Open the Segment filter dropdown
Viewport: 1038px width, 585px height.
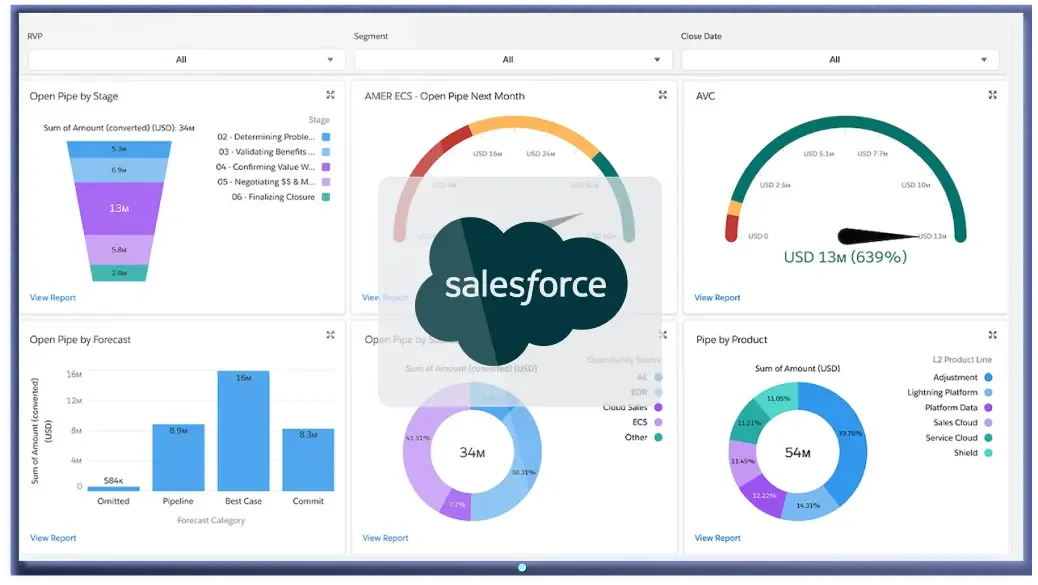coord(513,60)
